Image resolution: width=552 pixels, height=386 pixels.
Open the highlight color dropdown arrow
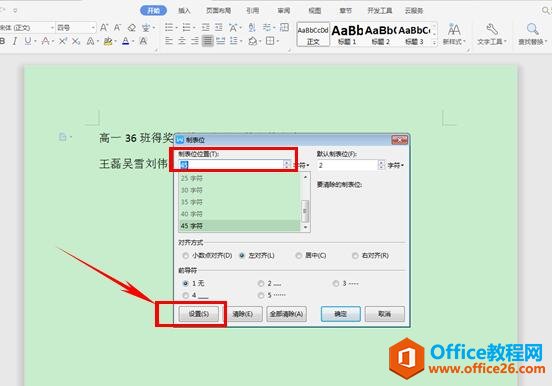115,42
